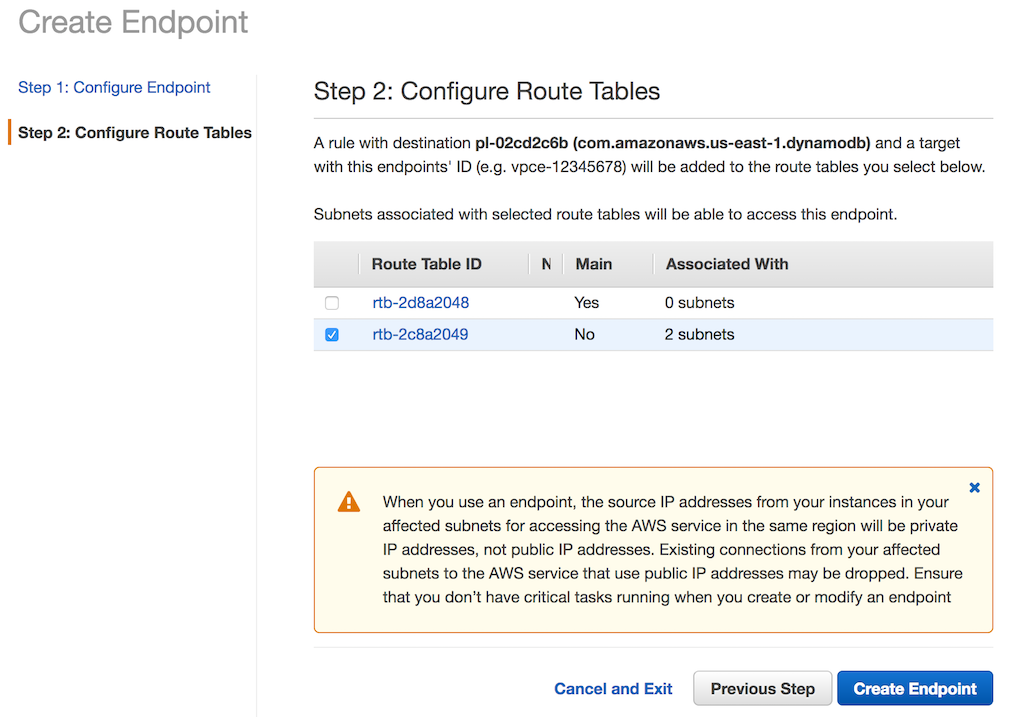Go to Step 1: Configure Endpoint
Viewport: 1024px width, 717px height.
[x=114, y=88]
